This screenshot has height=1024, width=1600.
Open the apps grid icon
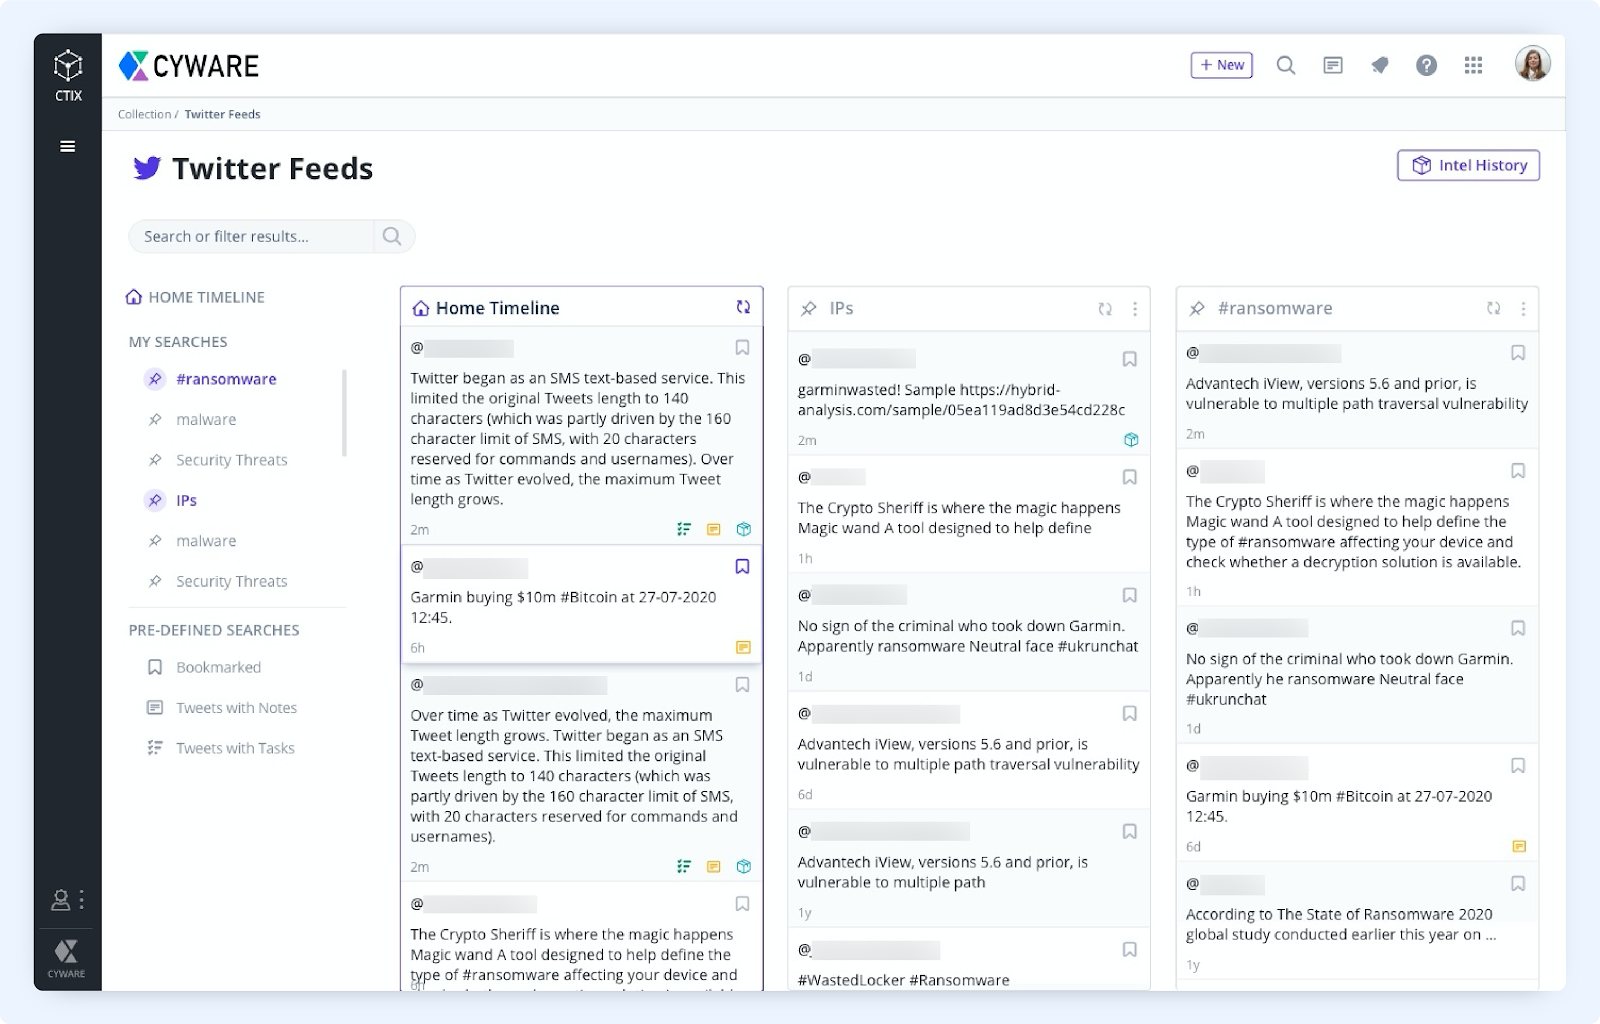pos(1473,66)
